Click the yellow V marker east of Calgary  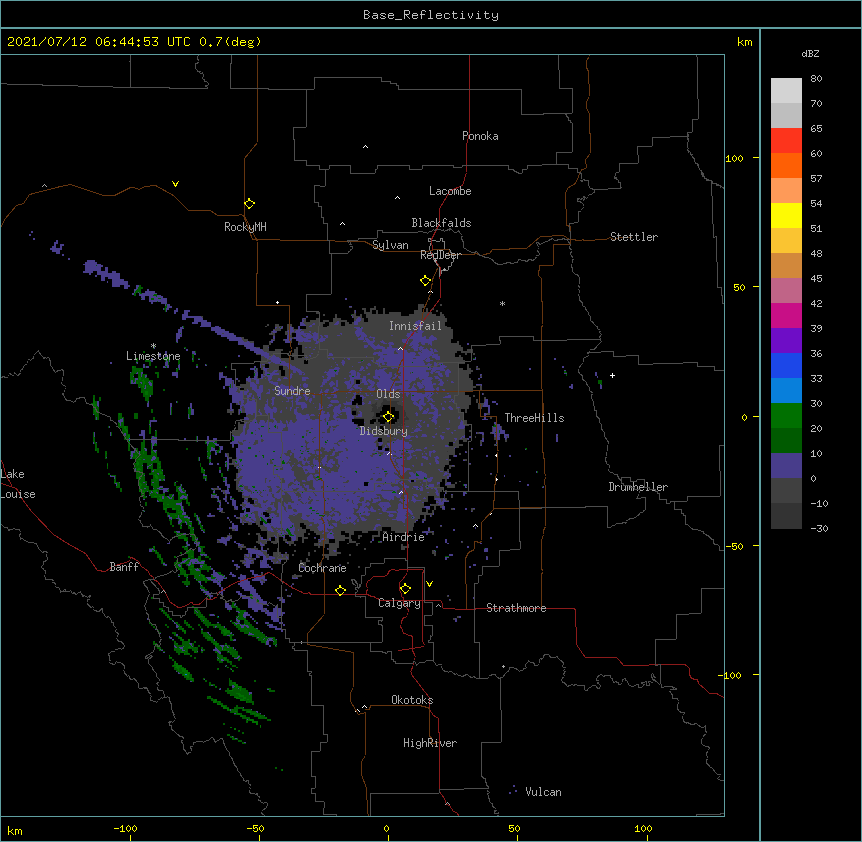pyautogui.click(x=429, y=584)
